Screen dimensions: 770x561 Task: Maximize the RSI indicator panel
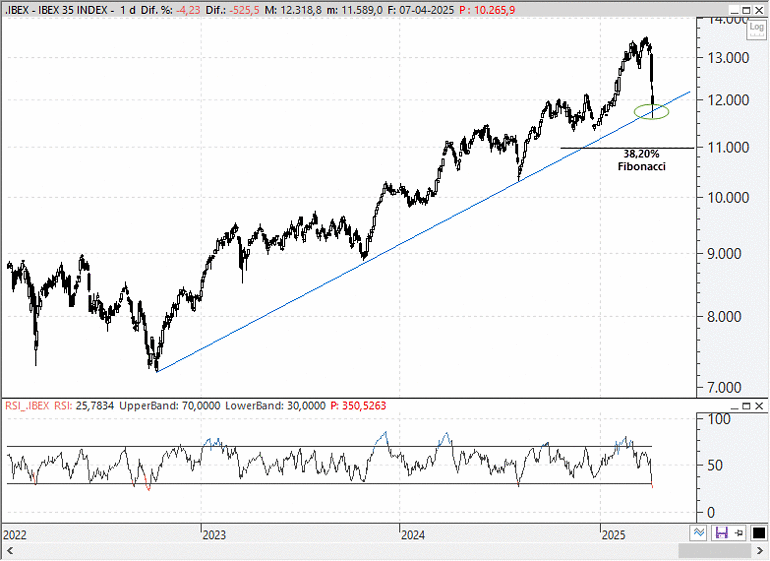click(x=746, y=406)
